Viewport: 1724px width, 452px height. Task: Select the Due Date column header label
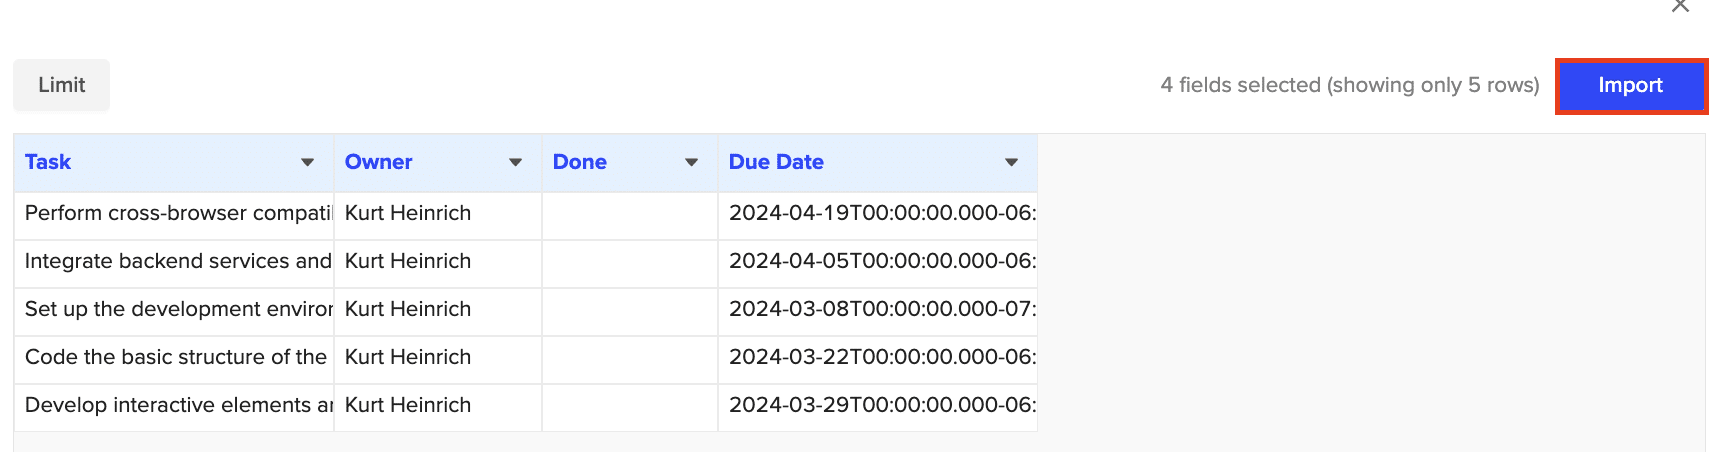(776, 162)
